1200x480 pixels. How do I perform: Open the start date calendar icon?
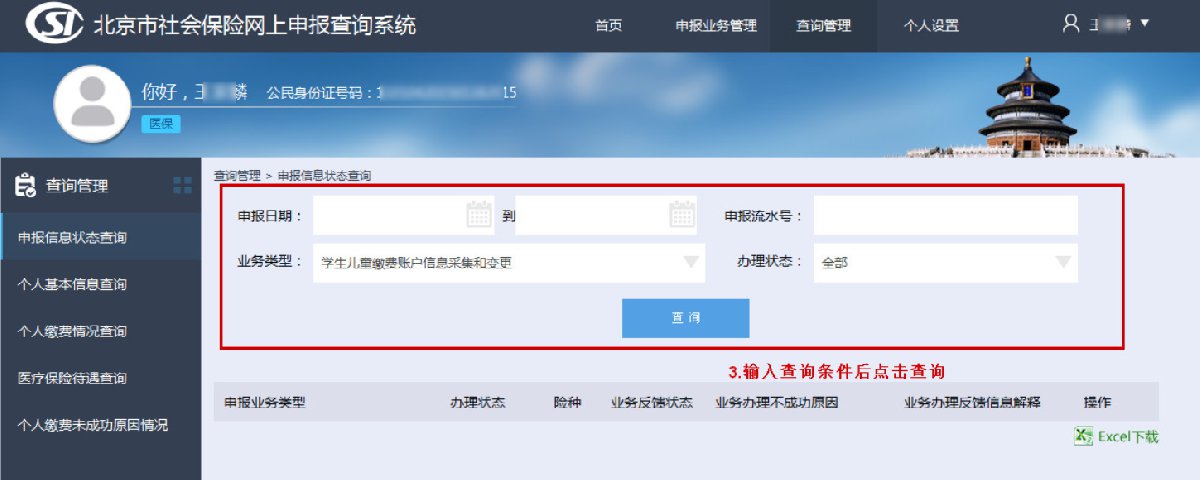point(479,214)
